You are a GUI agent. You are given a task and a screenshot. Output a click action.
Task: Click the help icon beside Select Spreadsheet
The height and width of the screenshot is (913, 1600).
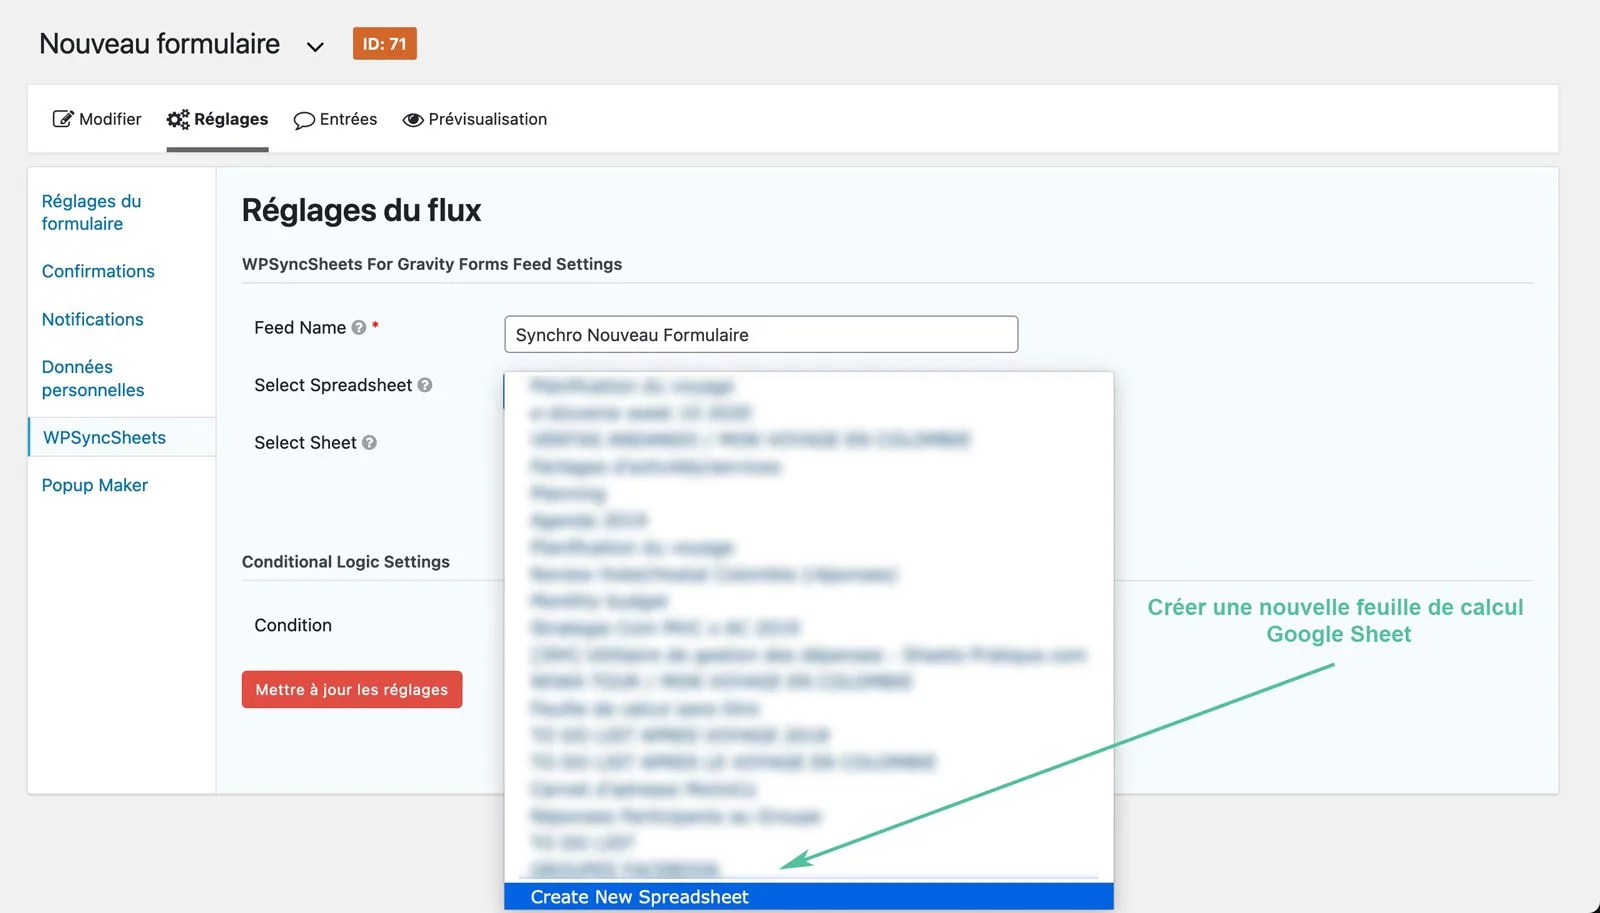pos(427,385)
